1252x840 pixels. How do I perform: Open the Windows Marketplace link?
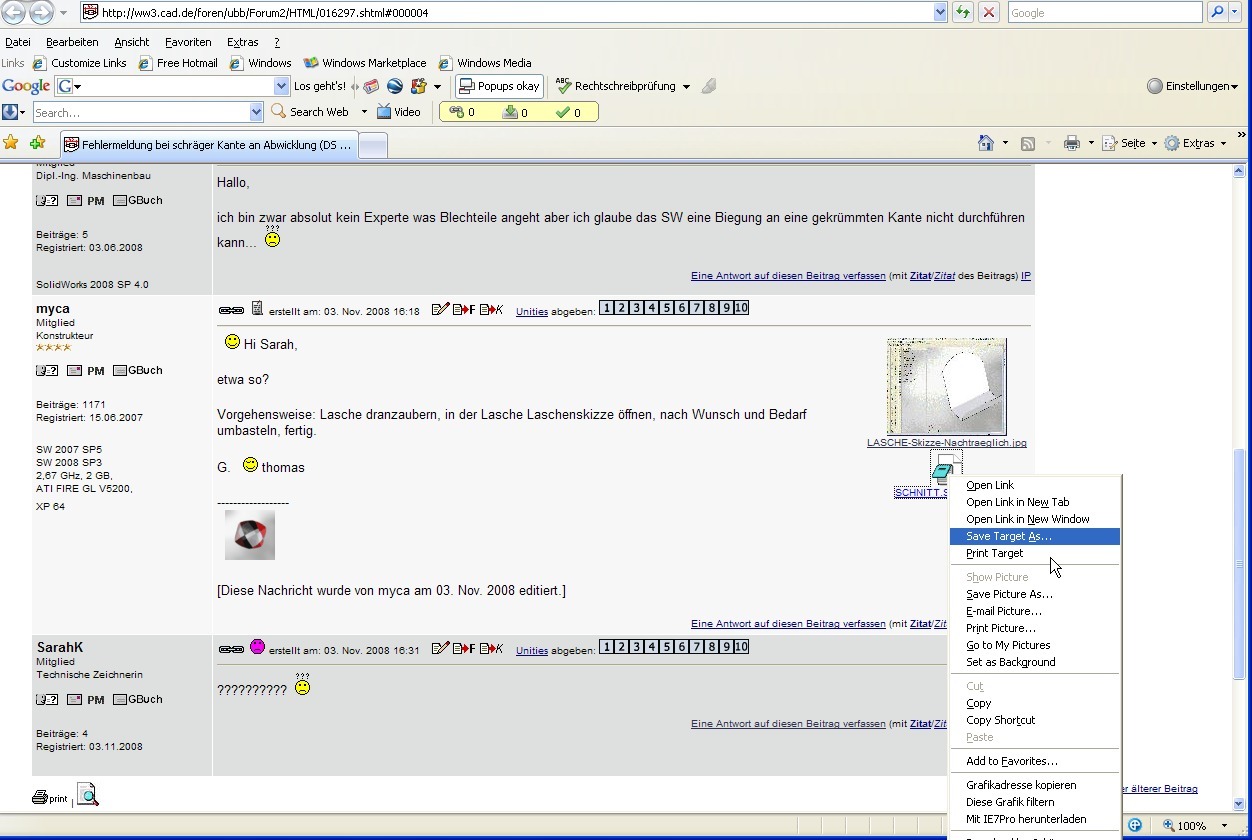point(365,63)
